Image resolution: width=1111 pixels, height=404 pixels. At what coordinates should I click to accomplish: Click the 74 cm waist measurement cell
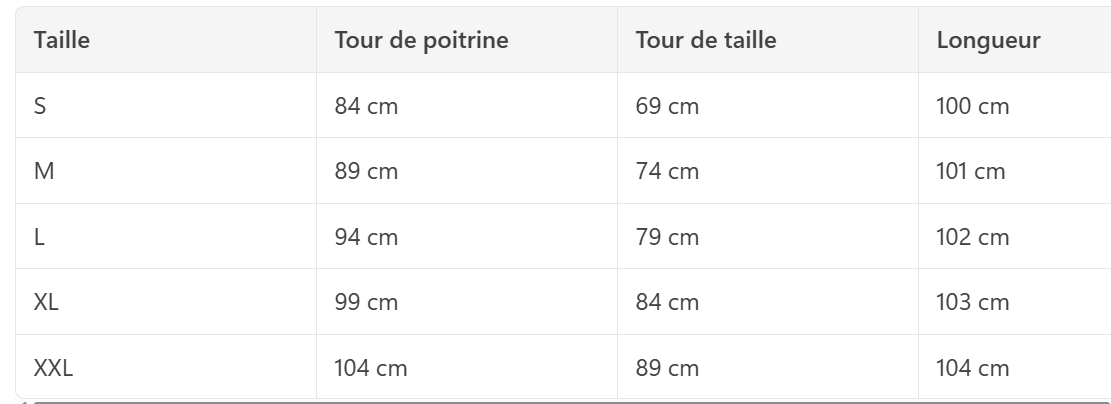pos(768,171)
